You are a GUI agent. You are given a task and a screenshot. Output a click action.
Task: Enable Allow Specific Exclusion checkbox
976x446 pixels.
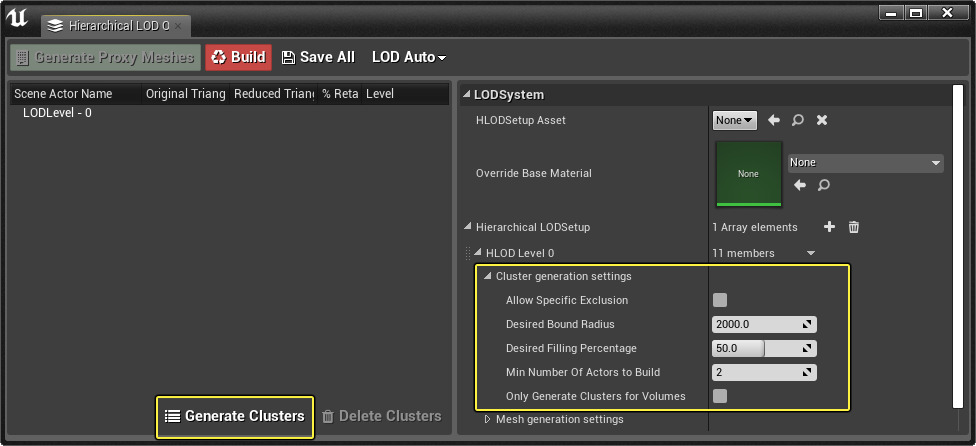[720, 300]
